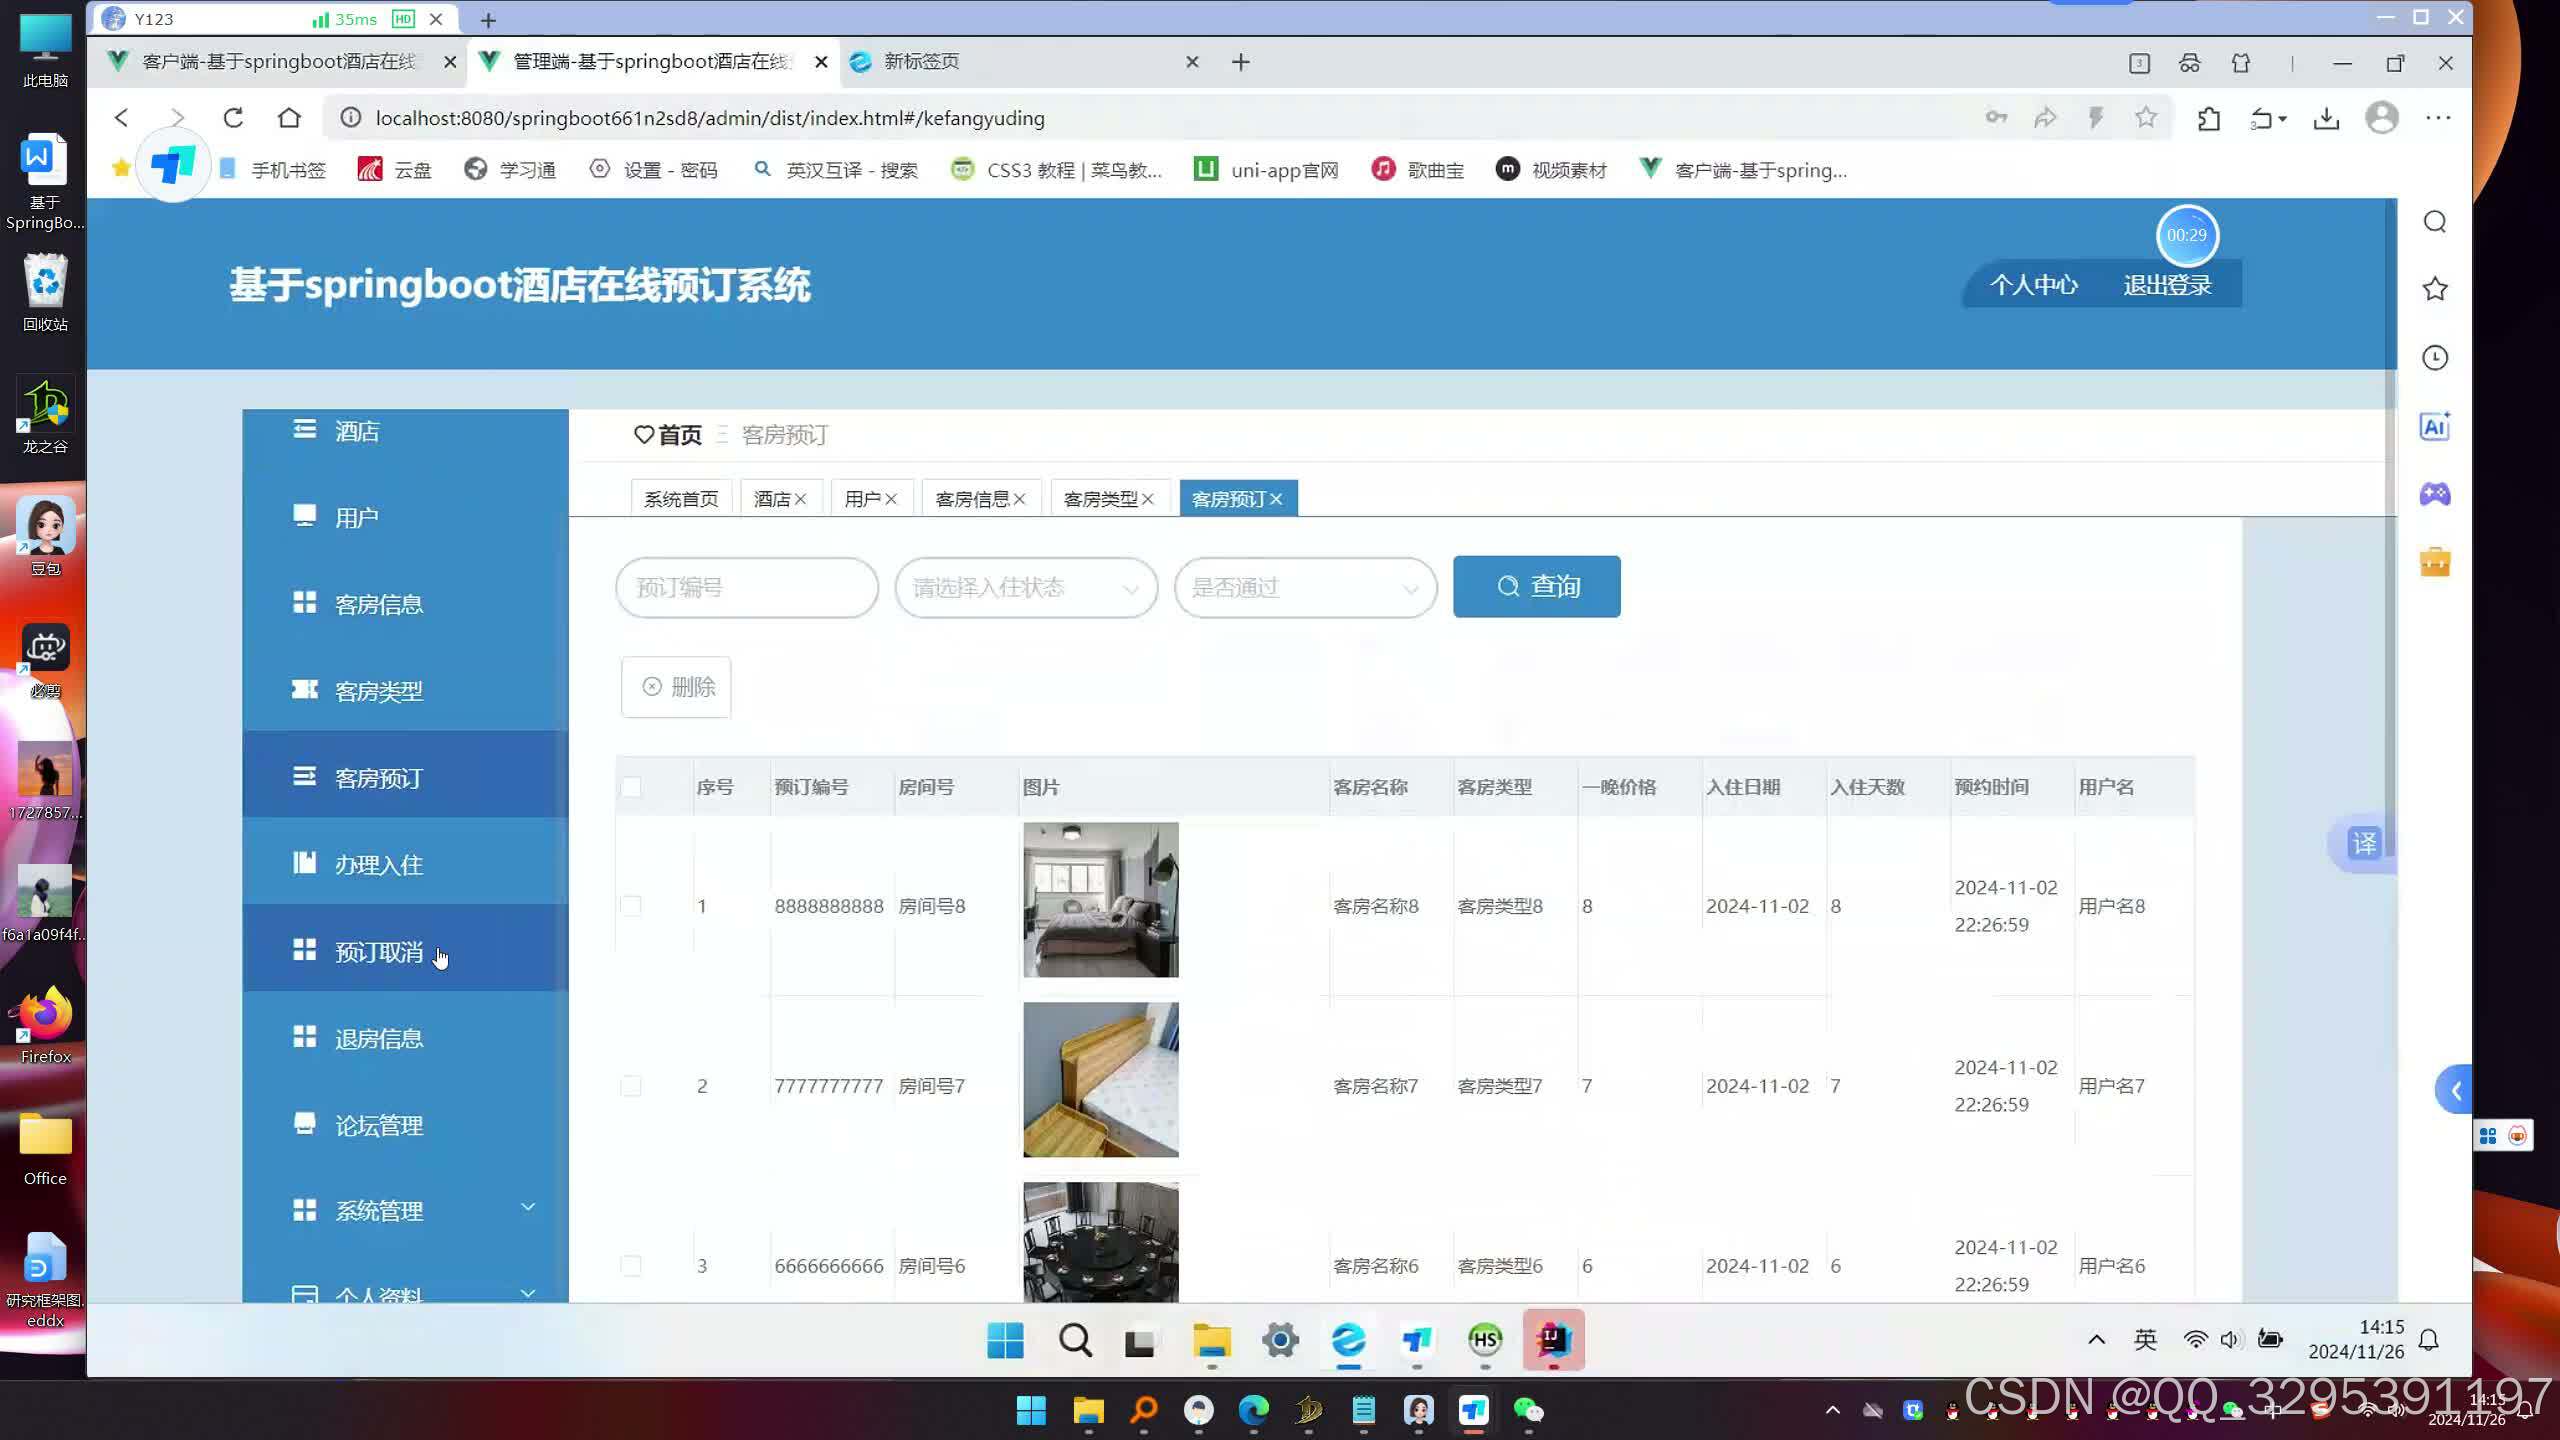Click the 首页 breadcrumb link
The image size is (2560, 1440).
[x=669, y=435]
